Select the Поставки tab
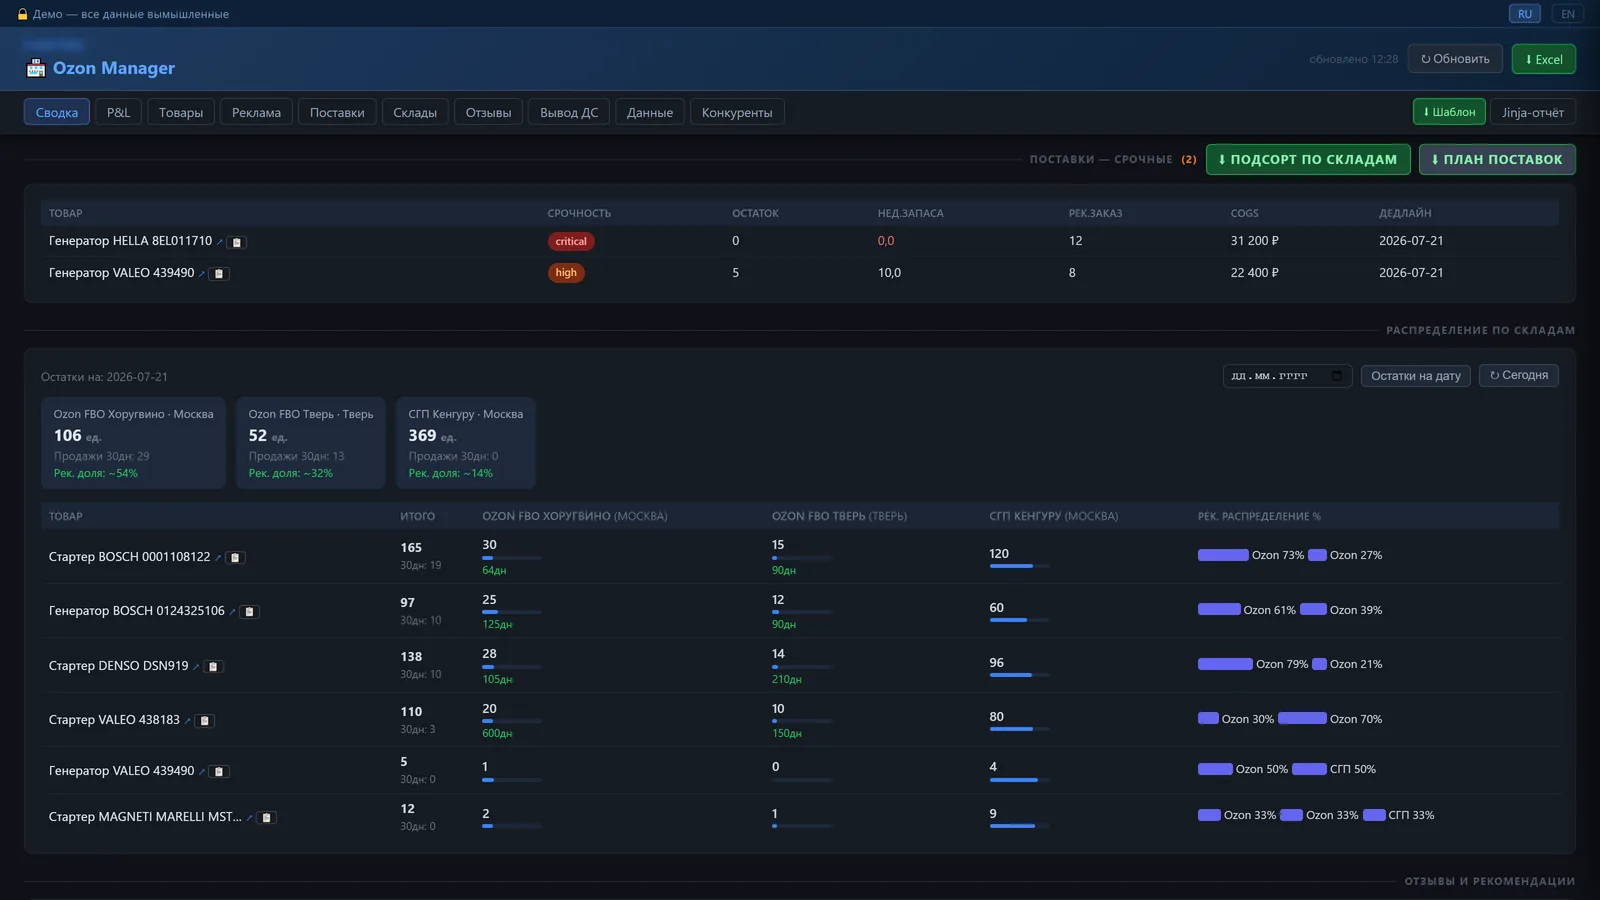 337,112
